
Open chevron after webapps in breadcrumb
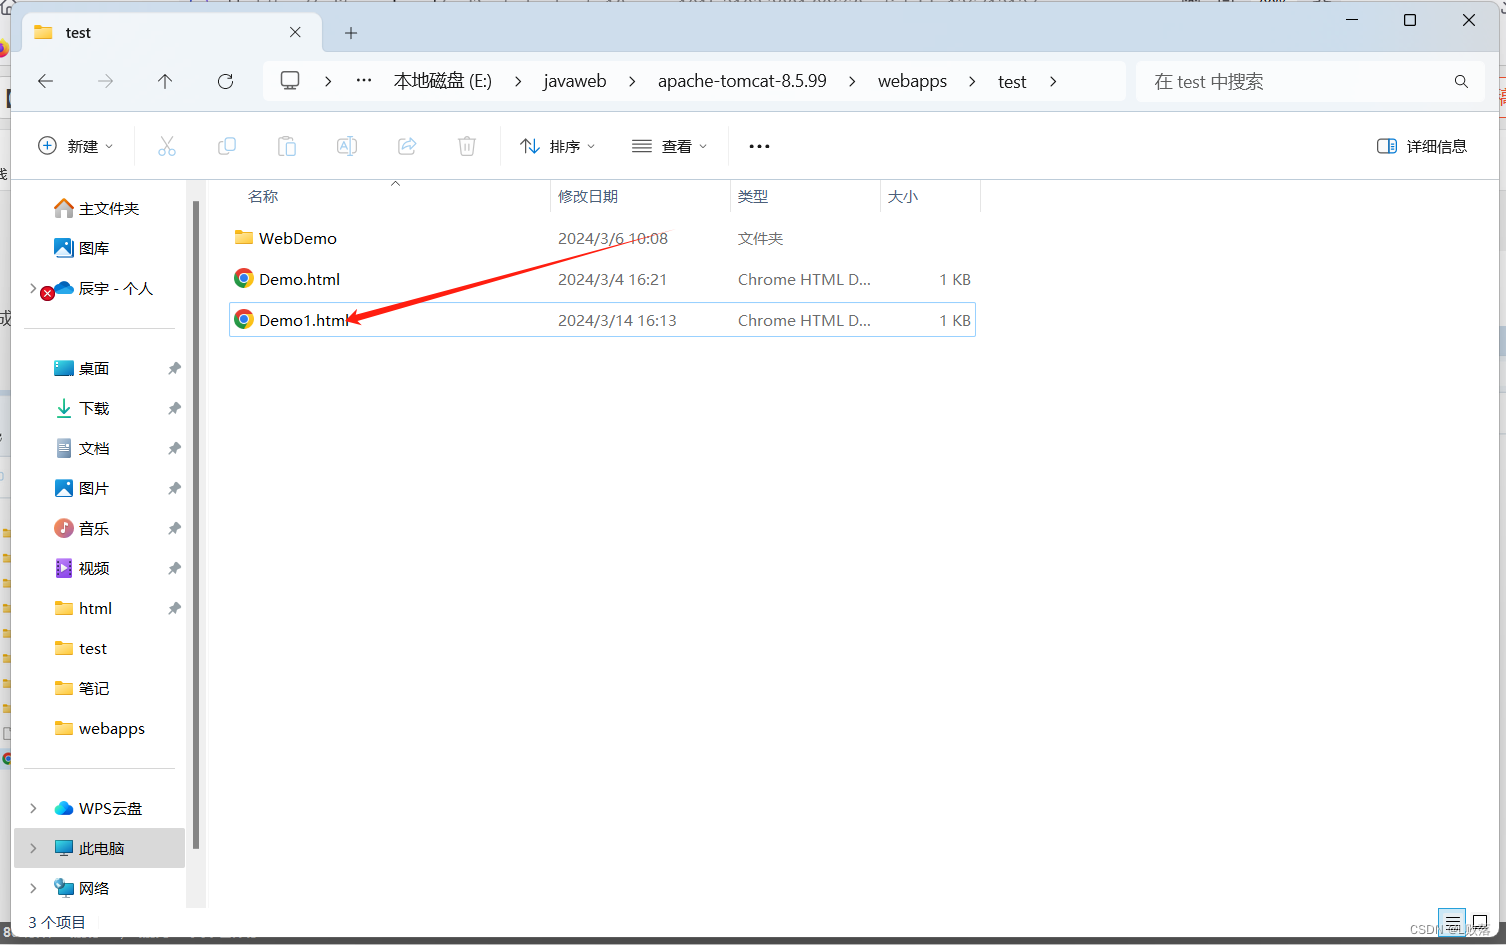click(x=972, y=81)
